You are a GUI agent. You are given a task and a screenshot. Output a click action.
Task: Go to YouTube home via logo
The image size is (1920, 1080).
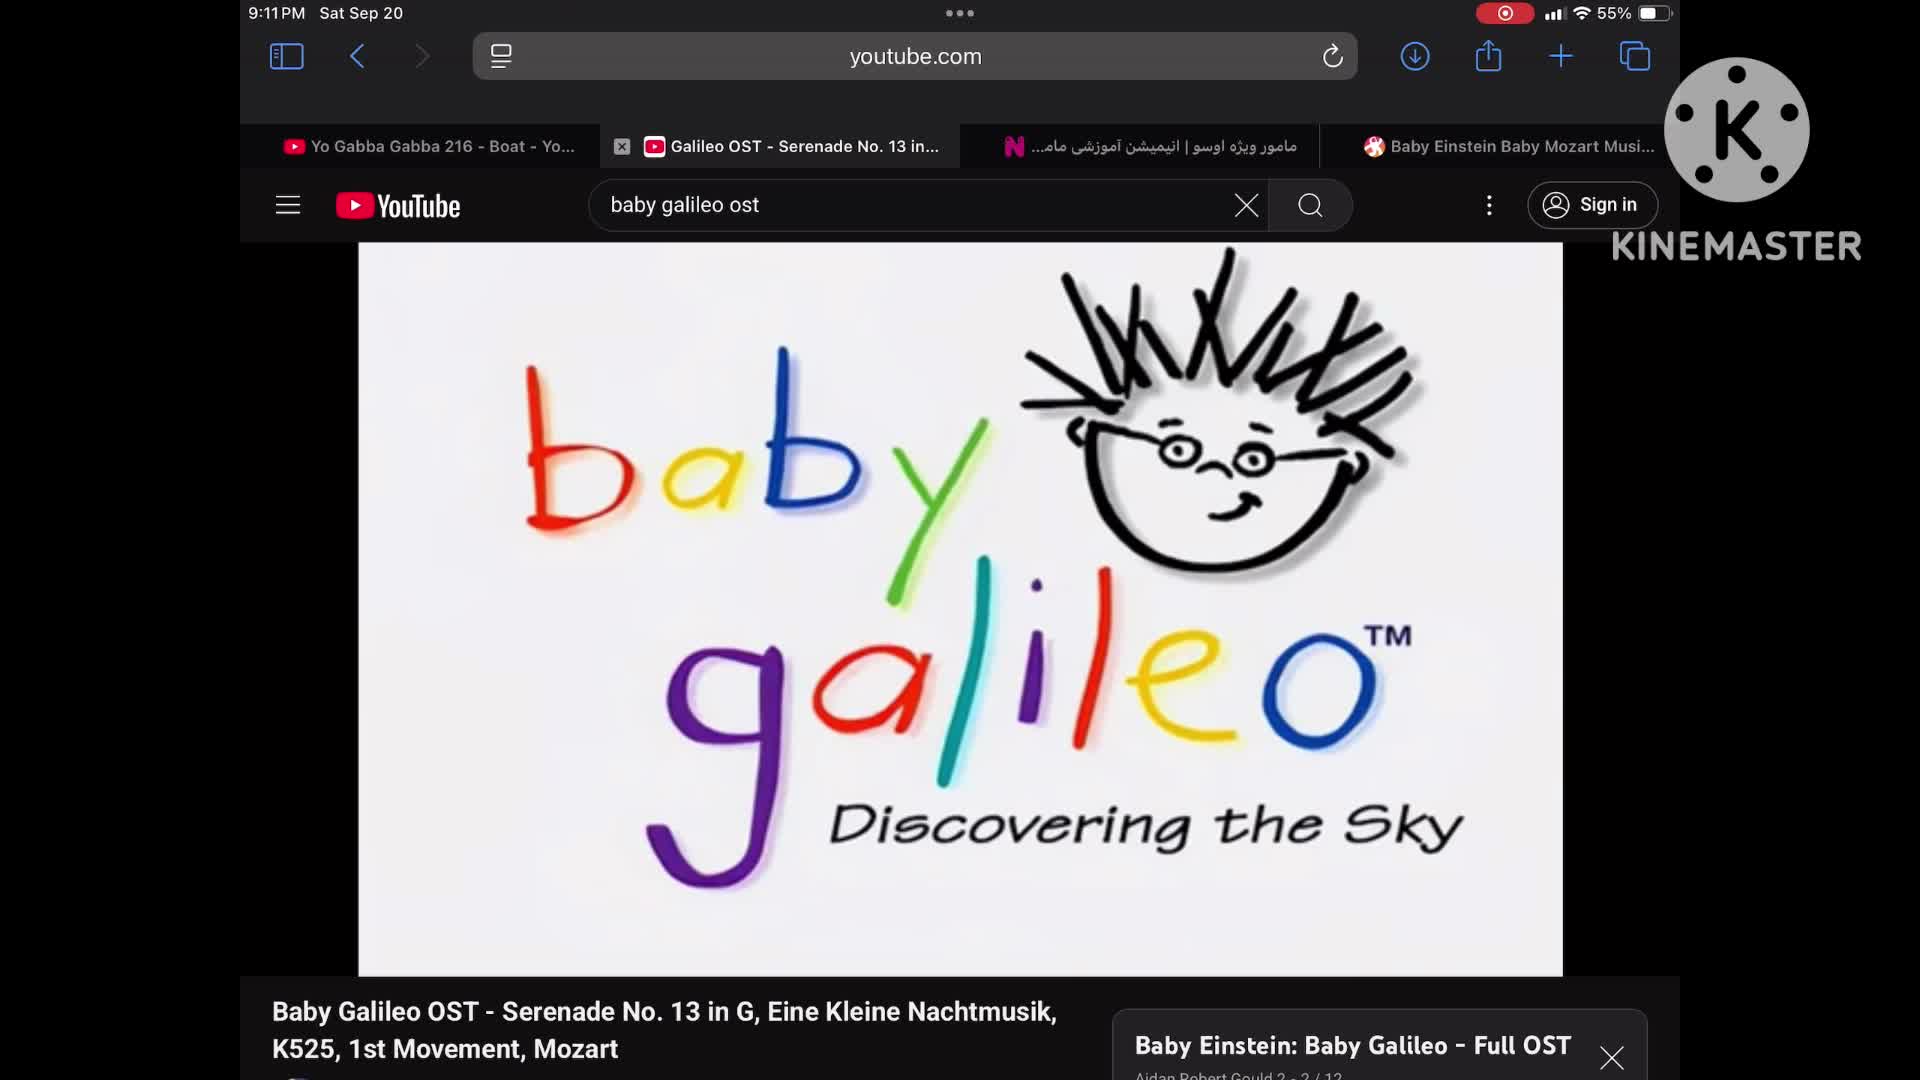coord(398,205)
